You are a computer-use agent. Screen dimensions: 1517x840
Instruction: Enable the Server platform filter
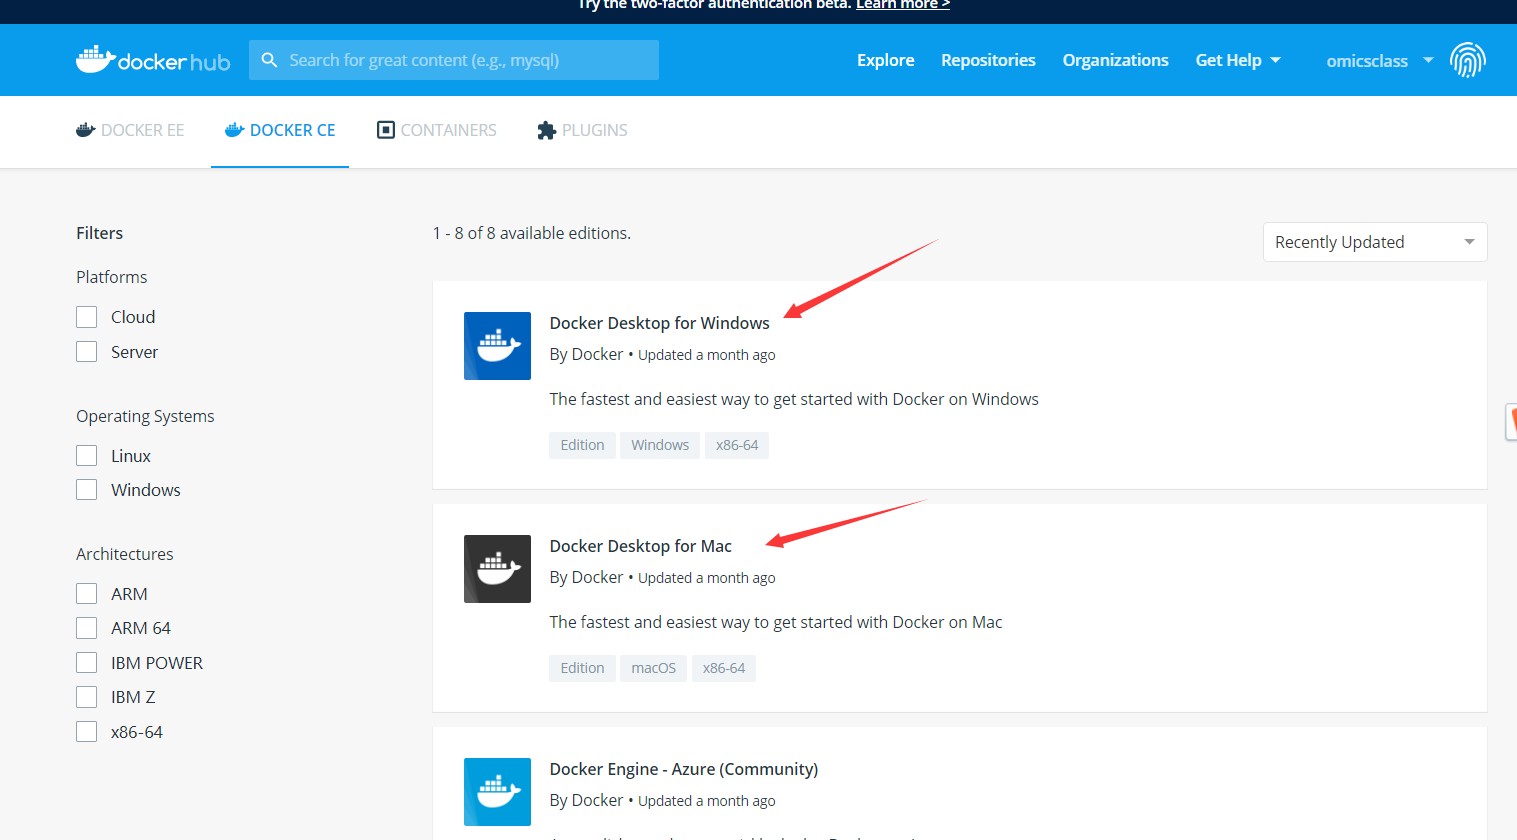tap(87, 352)
